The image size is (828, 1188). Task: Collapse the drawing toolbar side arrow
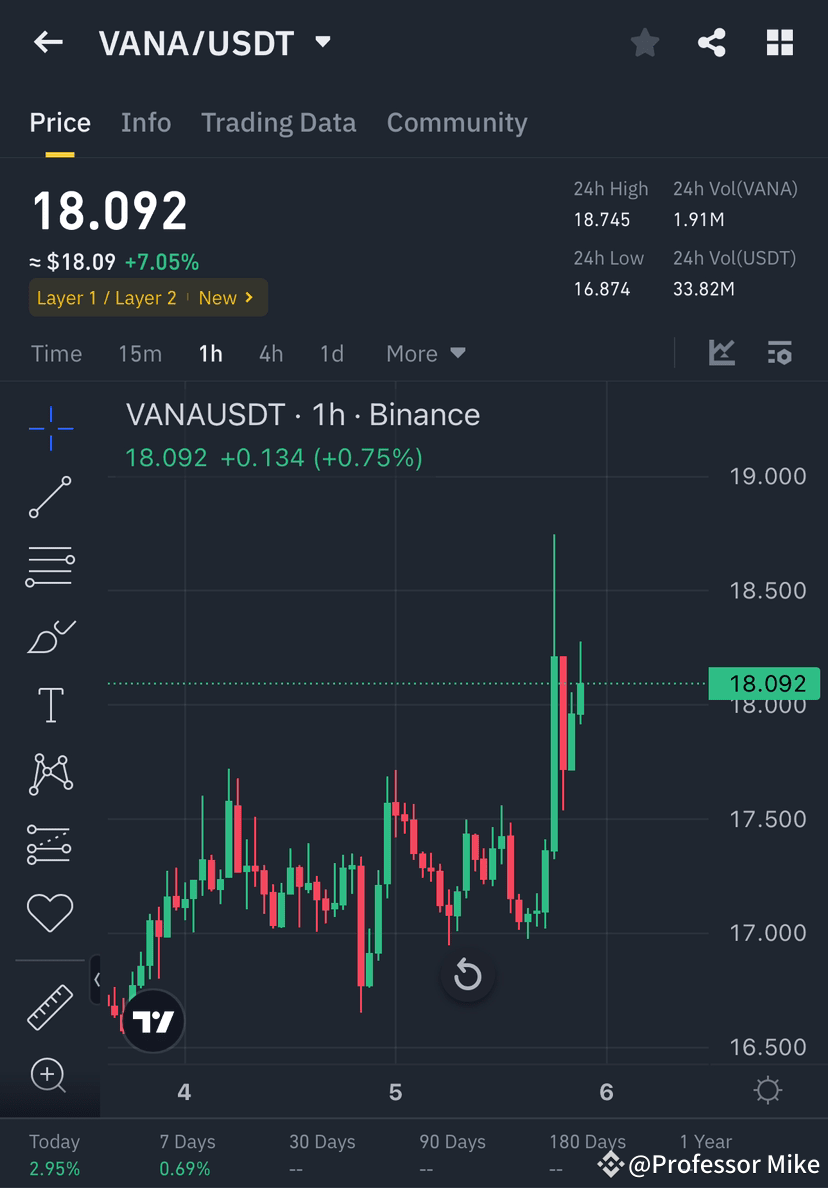click(96, 980)
